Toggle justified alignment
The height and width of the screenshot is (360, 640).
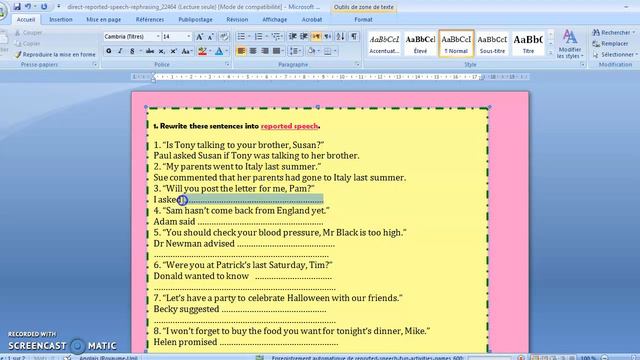tap(277, 51)
